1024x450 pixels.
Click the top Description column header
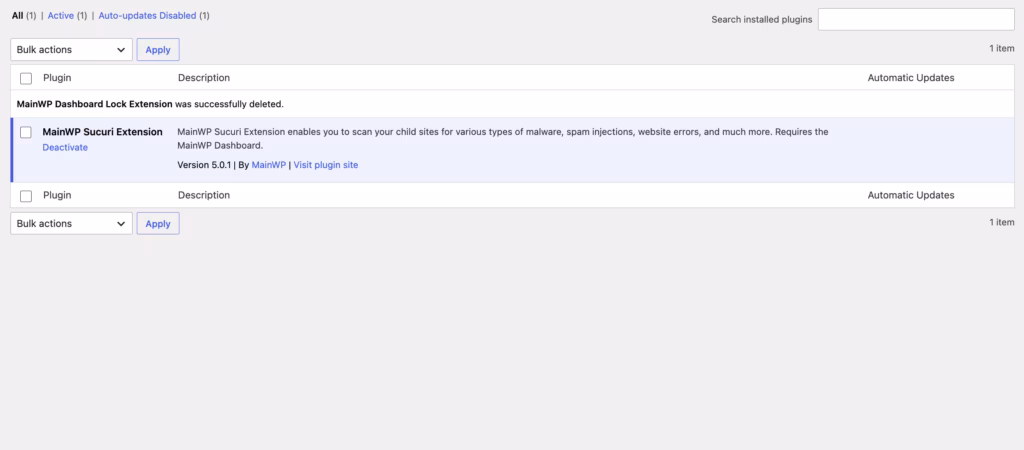point(204,78)
